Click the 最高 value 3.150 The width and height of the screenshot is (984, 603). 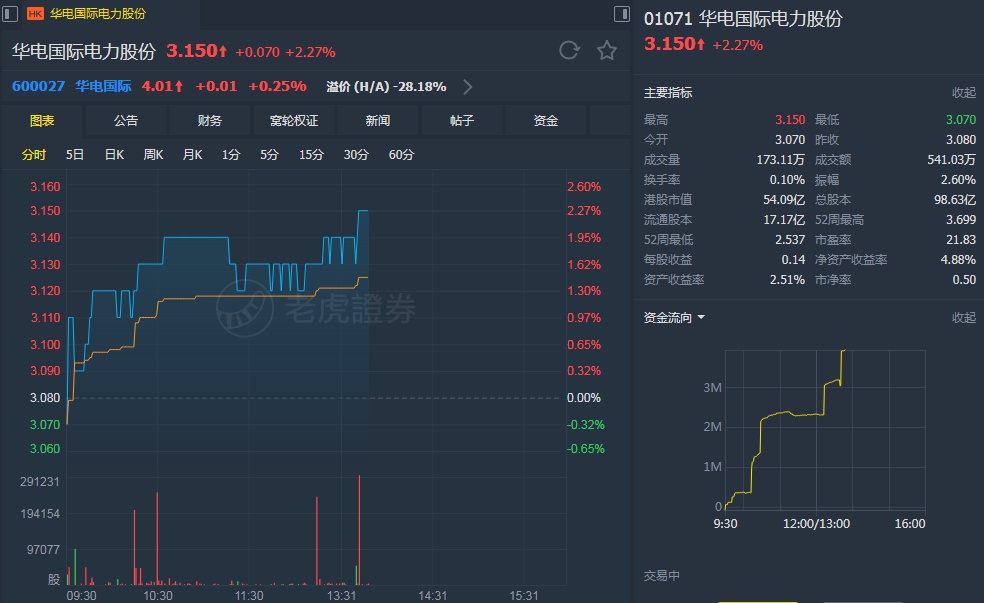[x=789, y=119]
